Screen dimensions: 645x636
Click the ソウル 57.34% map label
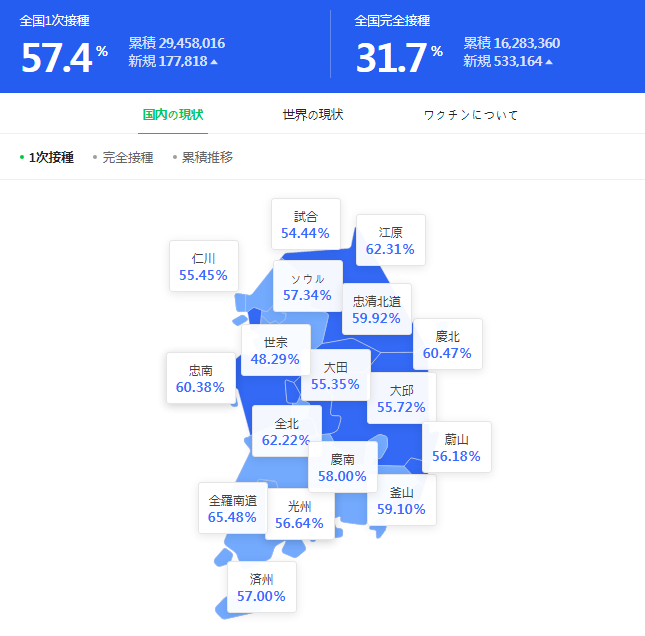307,287
